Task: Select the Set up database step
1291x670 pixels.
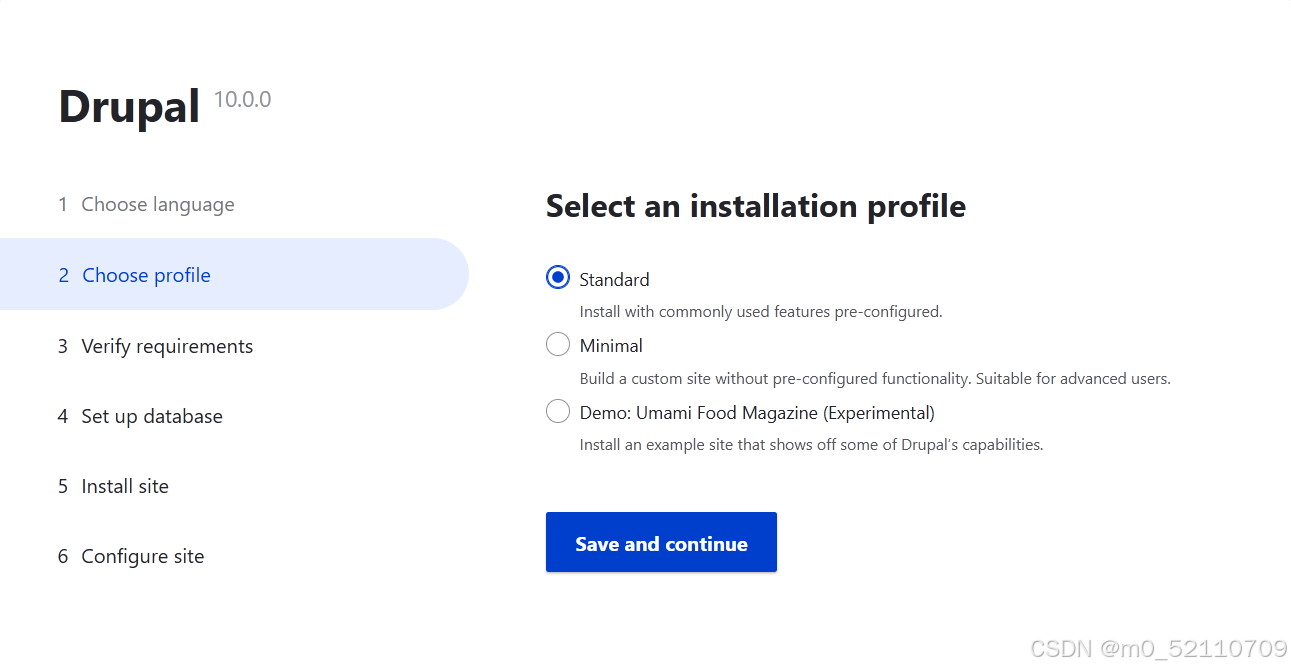Action: tap(140, 416)
